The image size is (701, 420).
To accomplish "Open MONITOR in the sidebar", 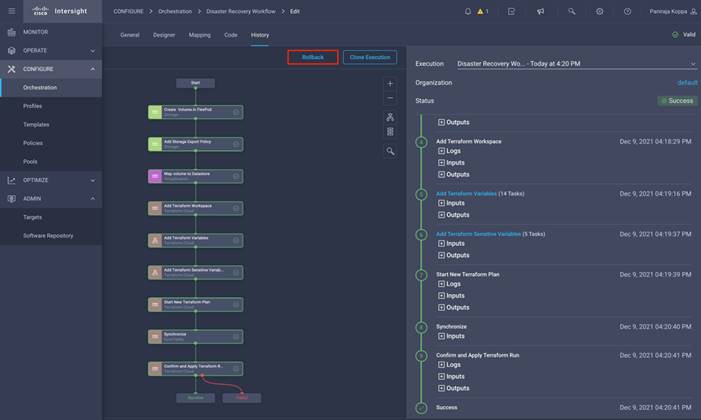I will point(51,32).
